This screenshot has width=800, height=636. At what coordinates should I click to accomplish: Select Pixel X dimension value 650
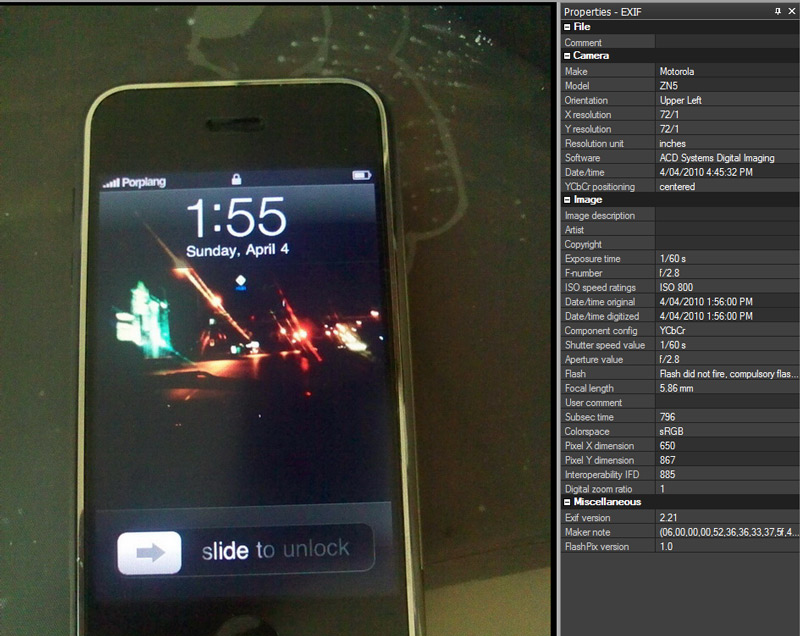[667, 446]
